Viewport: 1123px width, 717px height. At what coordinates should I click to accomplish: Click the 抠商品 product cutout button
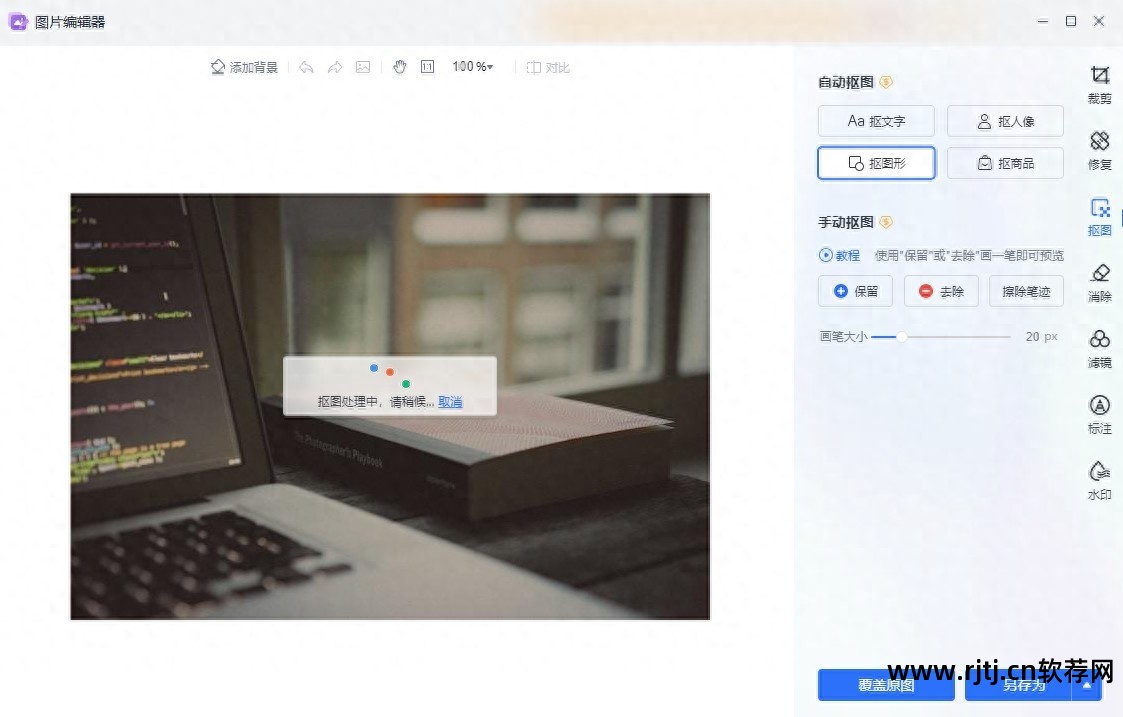click(x=1006, y=163)
